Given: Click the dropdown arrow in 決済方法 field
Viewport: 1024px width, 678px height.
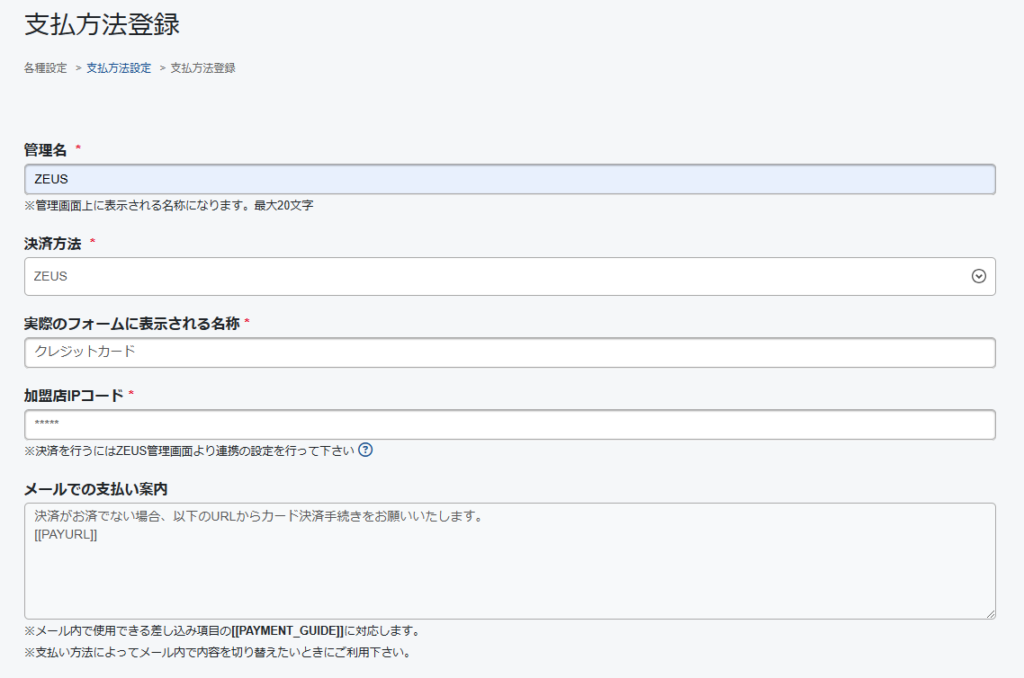Looking at the screenshot, I should coord(978,276).
